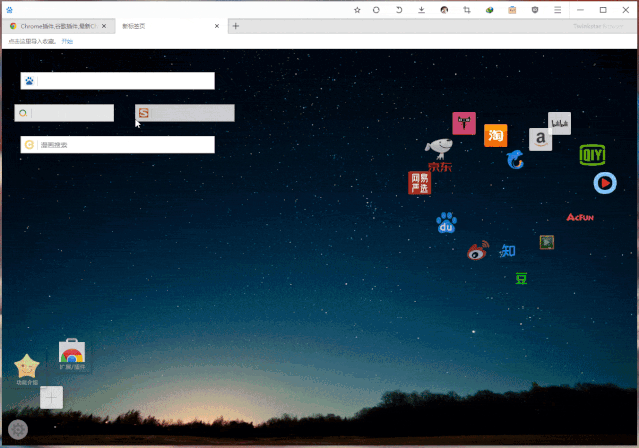This screenshot has width=639, height=448.
Task: Open the AcFun shortcut icon
Action: click(x=580, y=217)
